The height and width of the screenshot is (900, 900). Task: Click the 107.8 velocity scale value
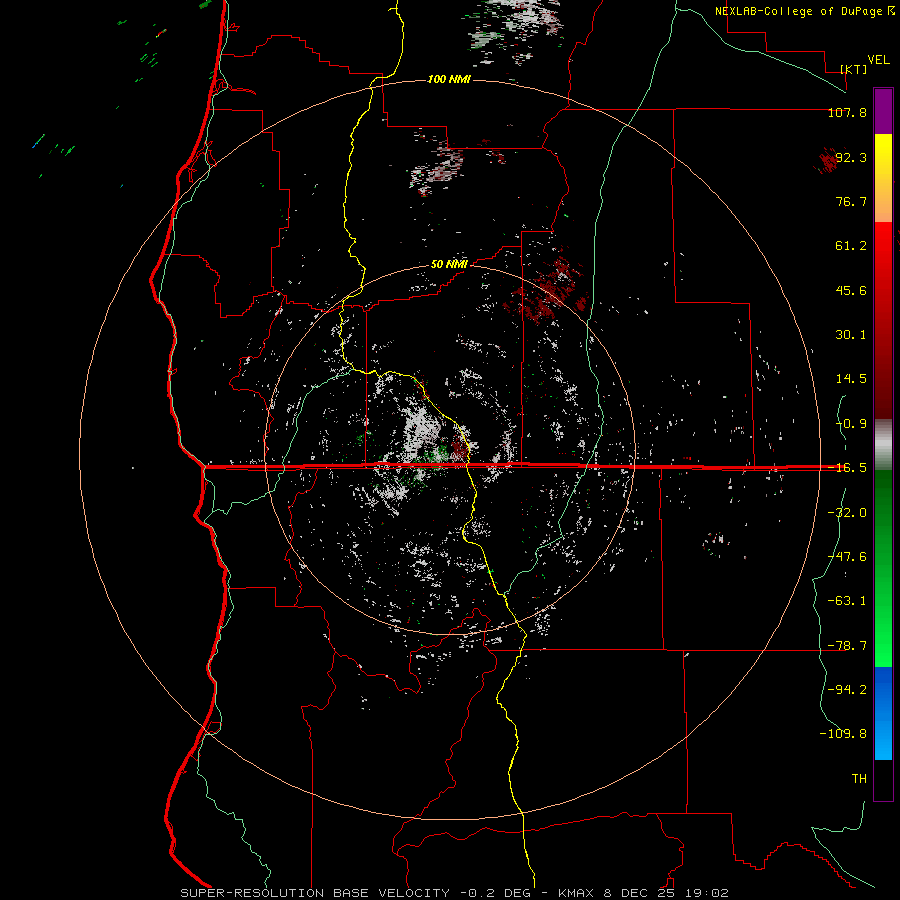pos(847,112)
